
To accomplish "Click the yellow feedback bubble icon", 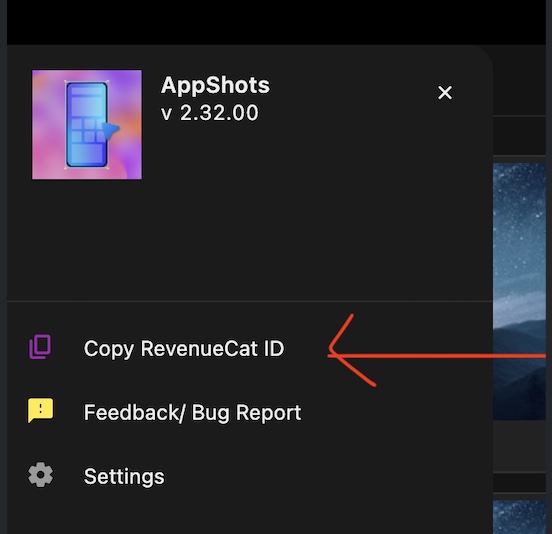I will (x=40, y=410).
